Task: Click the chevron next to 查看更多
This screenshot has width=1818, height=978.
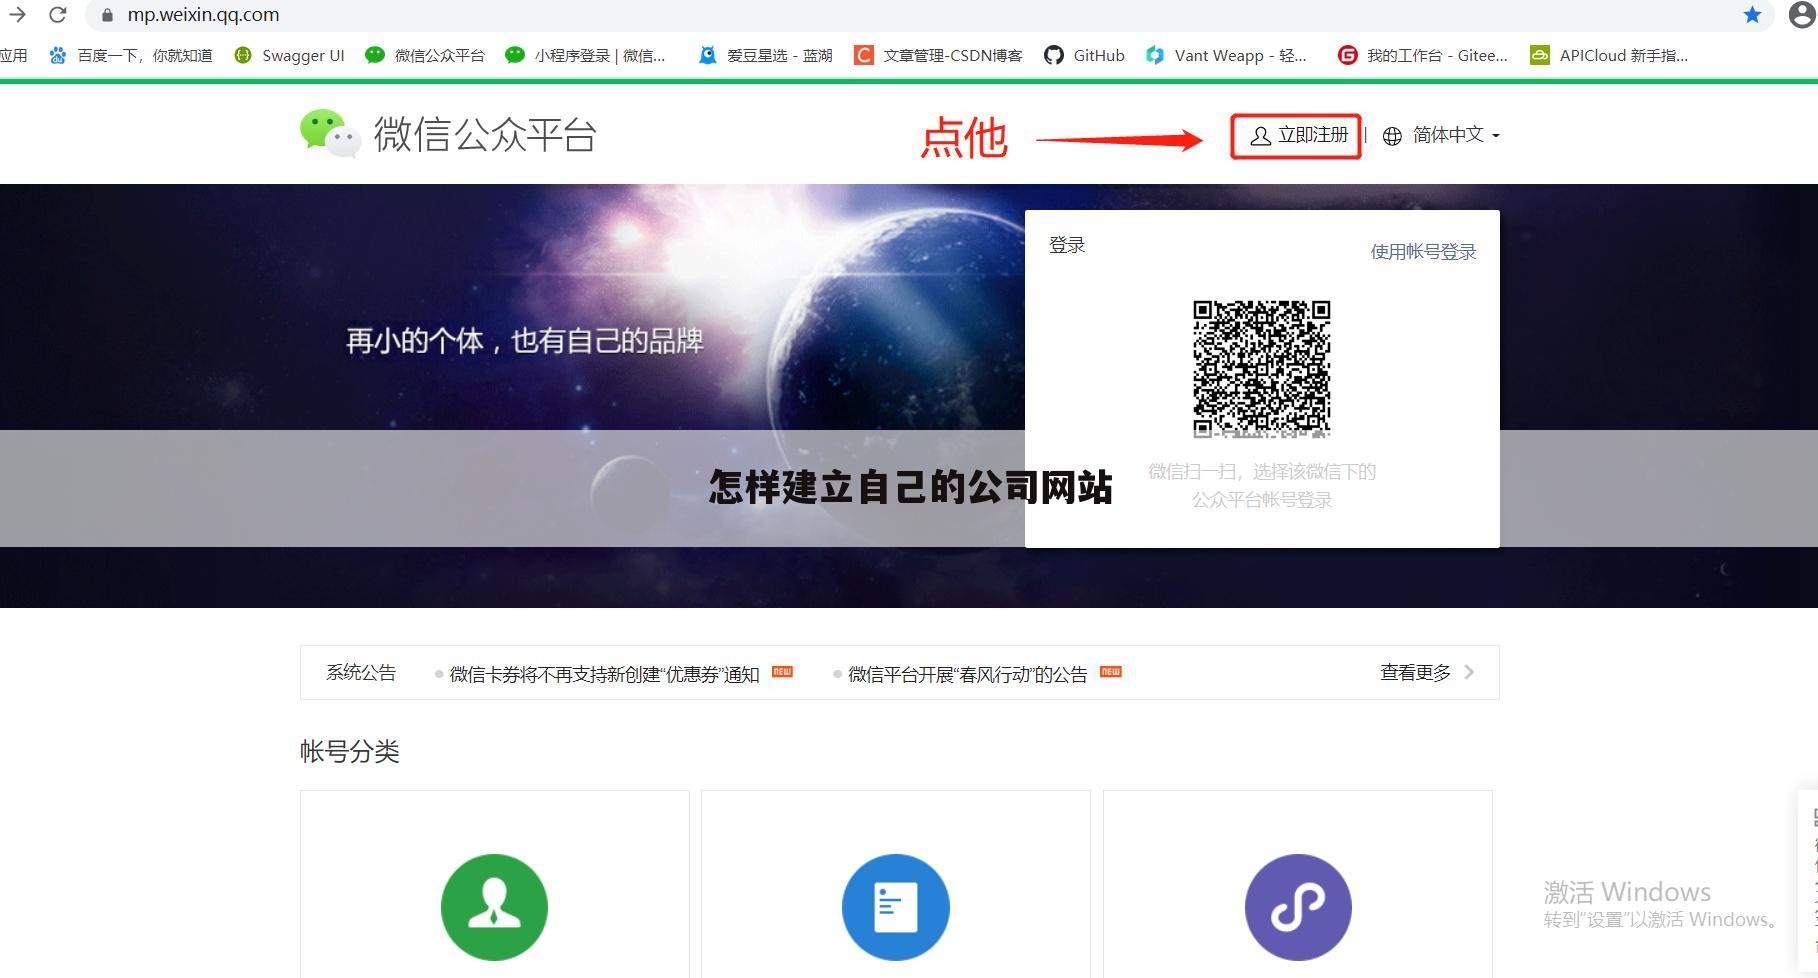Action: coord(1469,672)
